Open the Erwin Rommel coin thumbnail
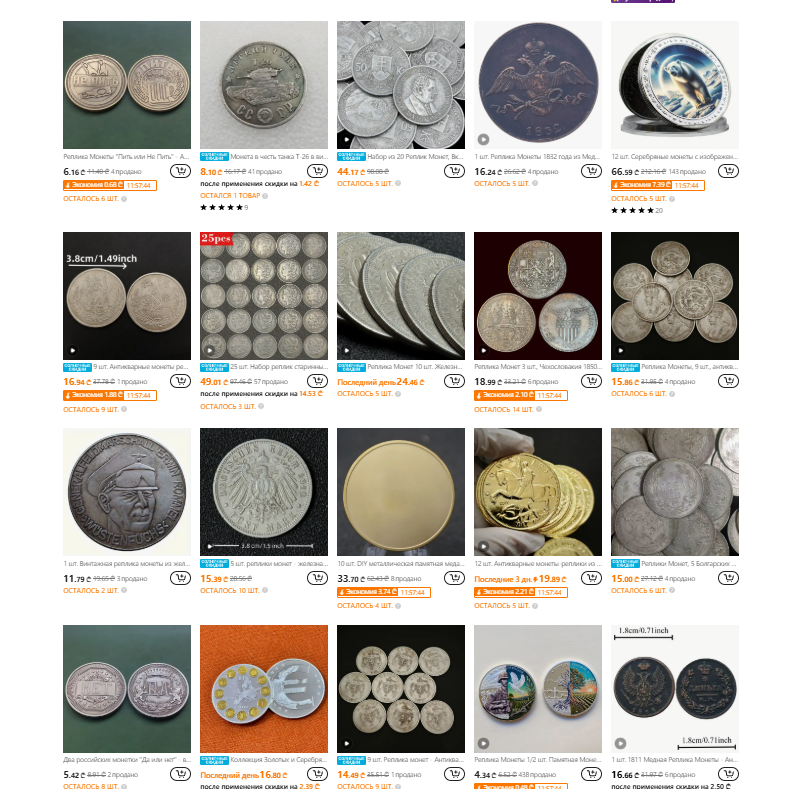This screenshot has height=789, width=786. [127, 492]
